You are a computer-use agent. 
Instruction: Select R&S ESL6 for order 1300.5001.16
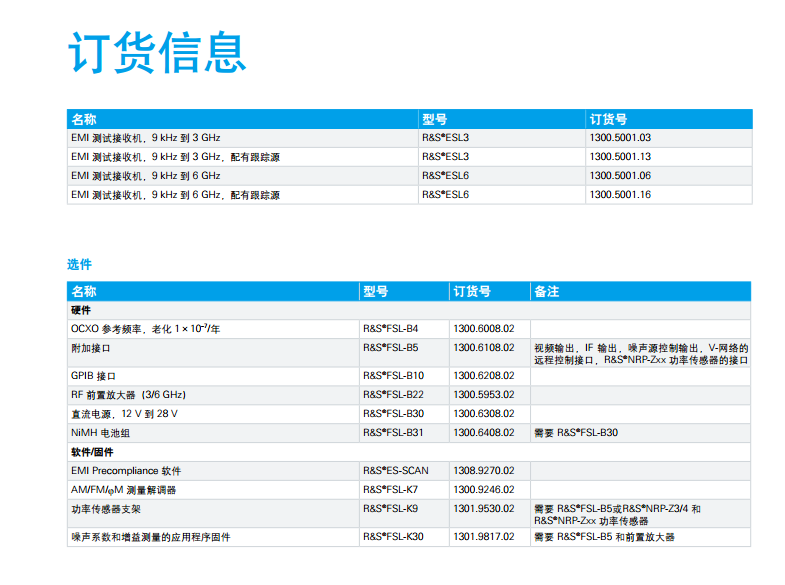click(x=446, y=195)
